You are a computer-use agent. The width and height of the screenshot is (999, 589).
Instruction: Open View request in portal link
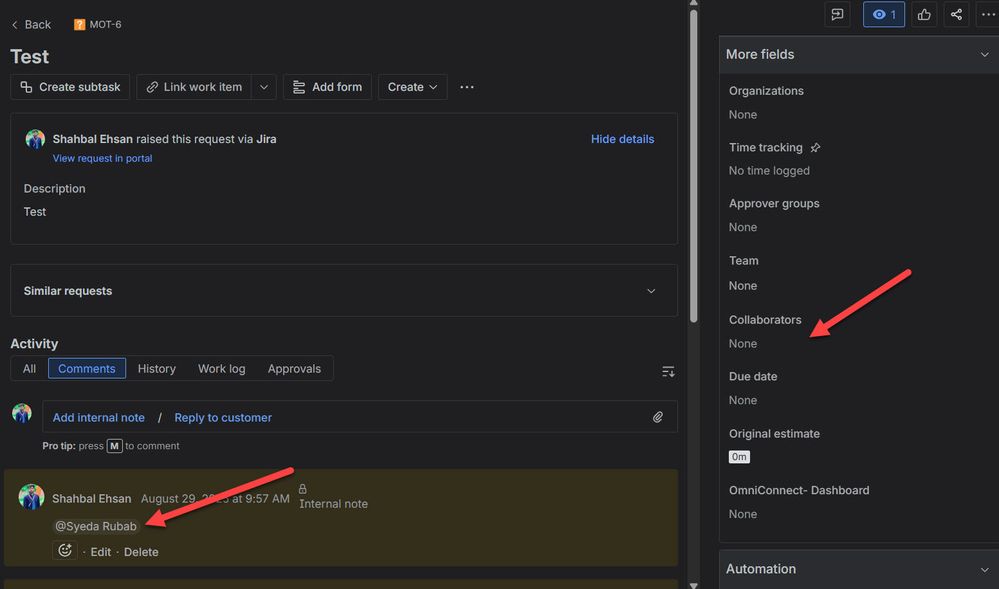pyautogui.click(x=102, y=158)
